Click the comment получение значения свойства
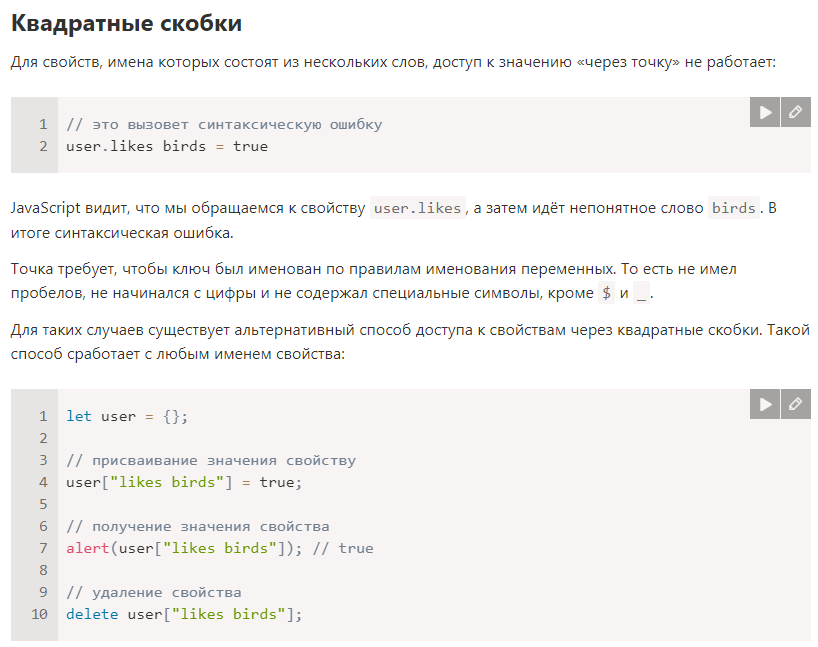This screenshot has height=647, width=818. 198,527
